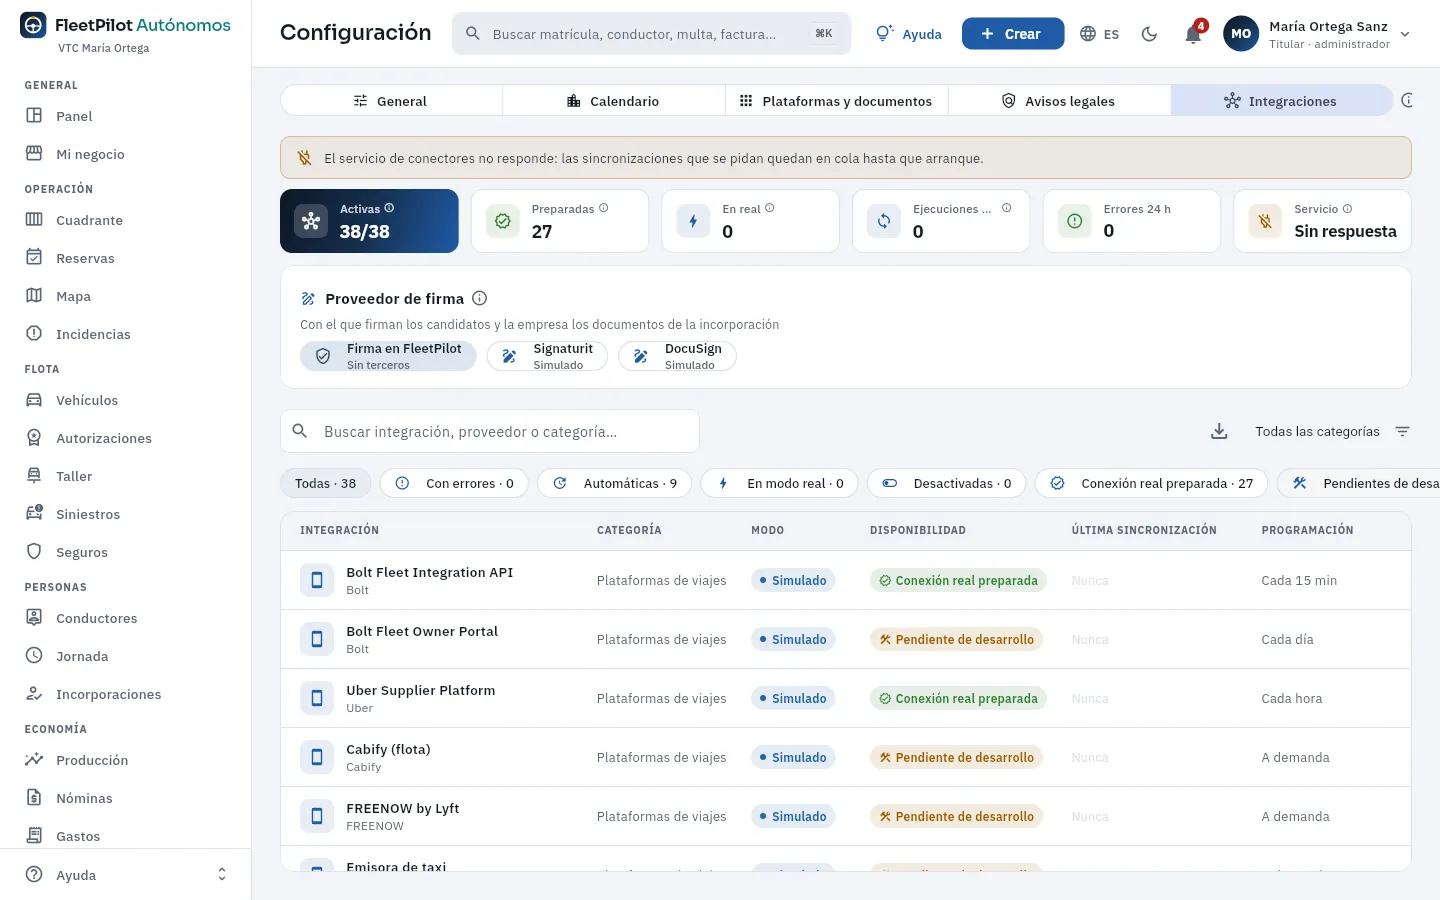Open the Bolt Fleet Integration API row

pos(846,580)
